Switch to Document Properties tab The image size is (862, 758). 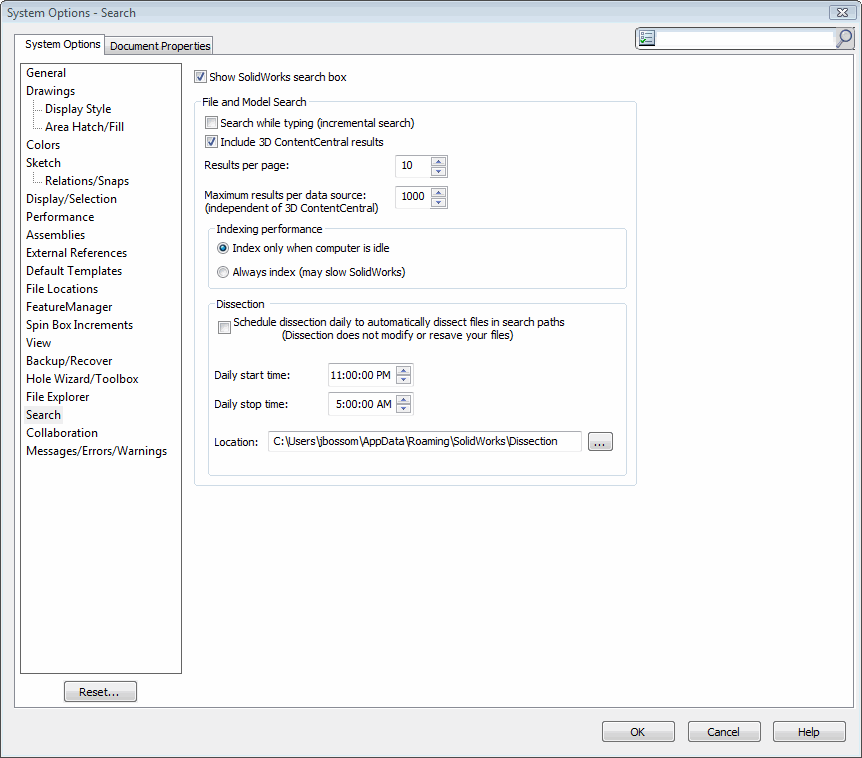pos(160,46)
